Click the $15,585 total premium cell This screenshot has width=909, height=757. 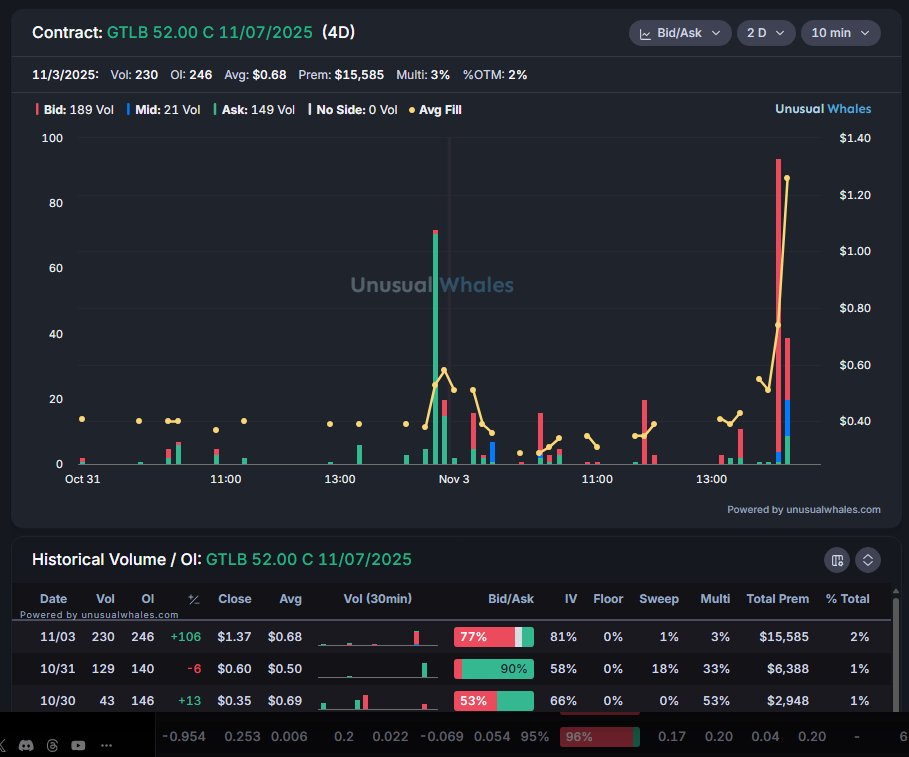click(x=784, y=637)
